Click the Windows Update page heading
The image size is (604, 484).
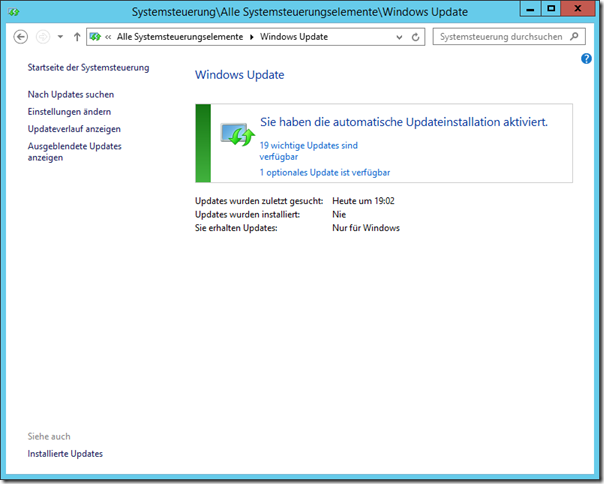pyautogui.click(x=240, y=75)
